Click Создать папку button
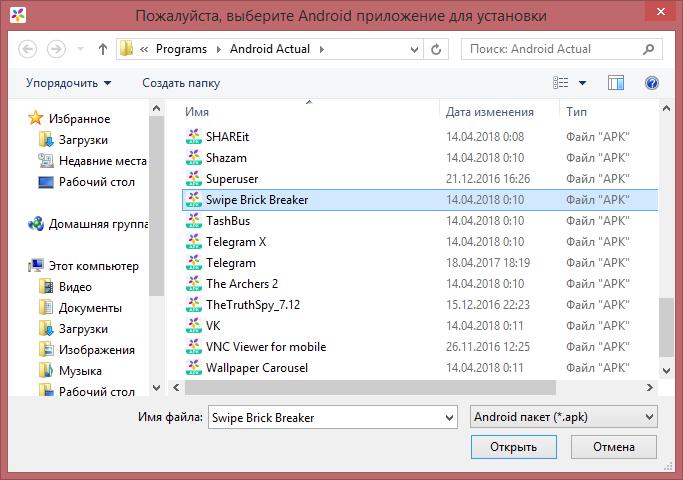Screen dimensions: 683x480 click(x=181, y=83)
